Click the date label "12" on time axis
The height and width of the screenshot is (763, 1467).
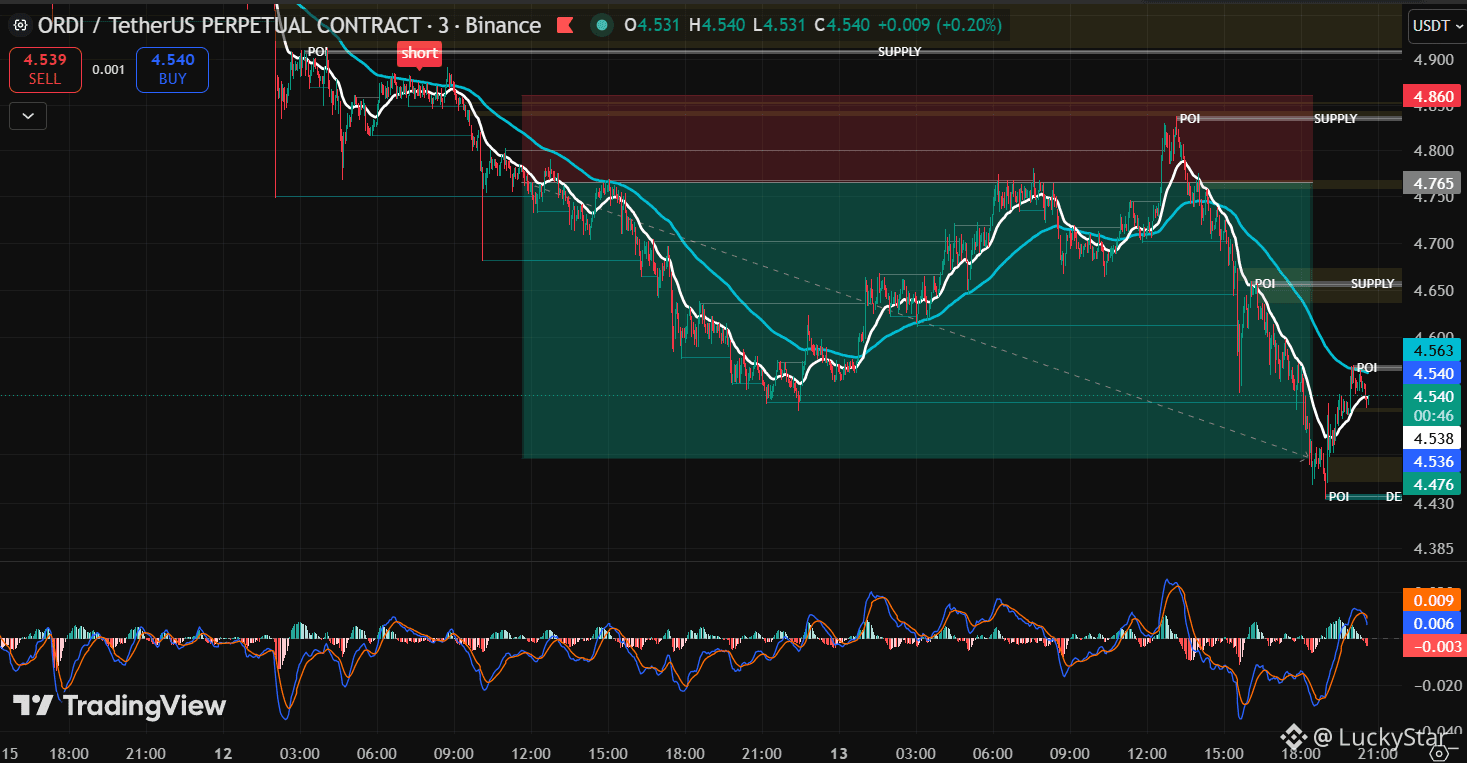(223, 753)
